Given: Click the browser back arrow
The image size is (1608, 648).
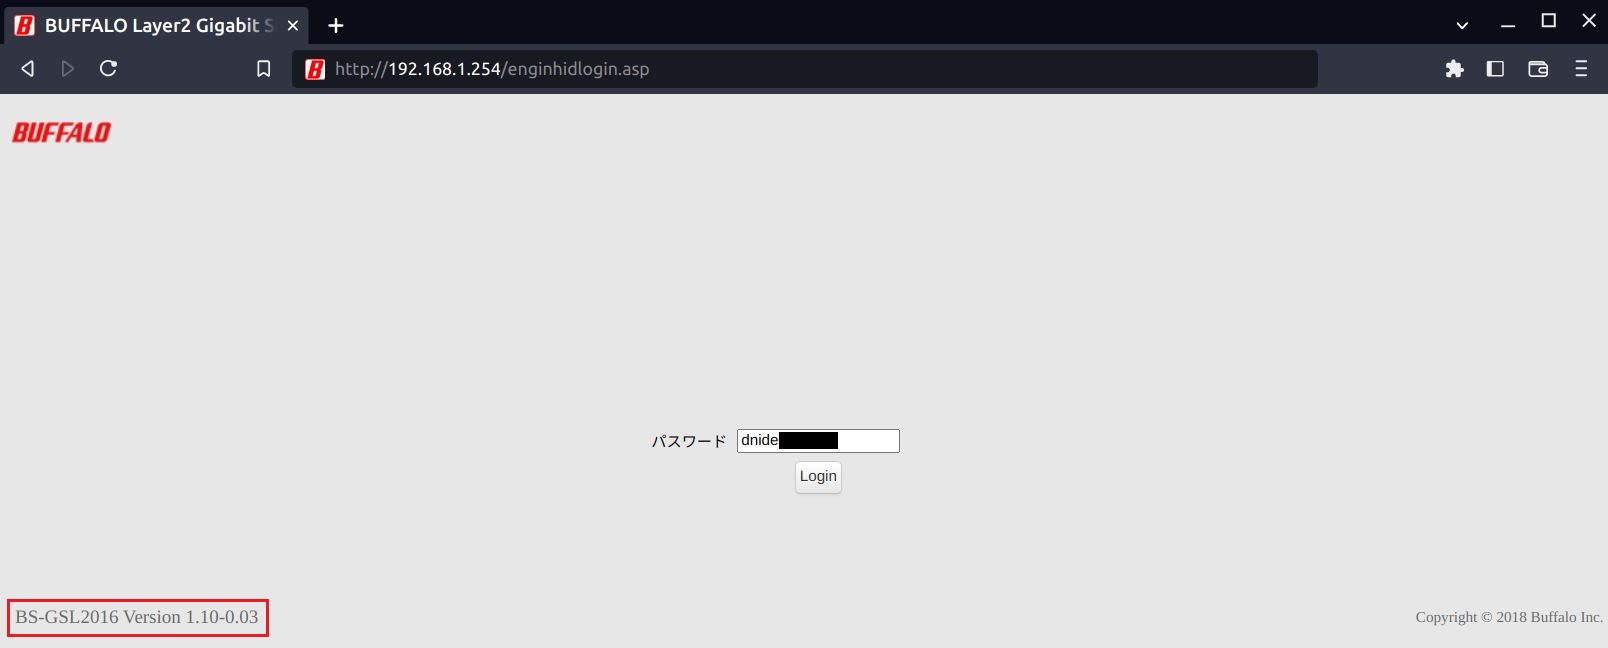Looking at the screenshot, I should pos(28,69).
